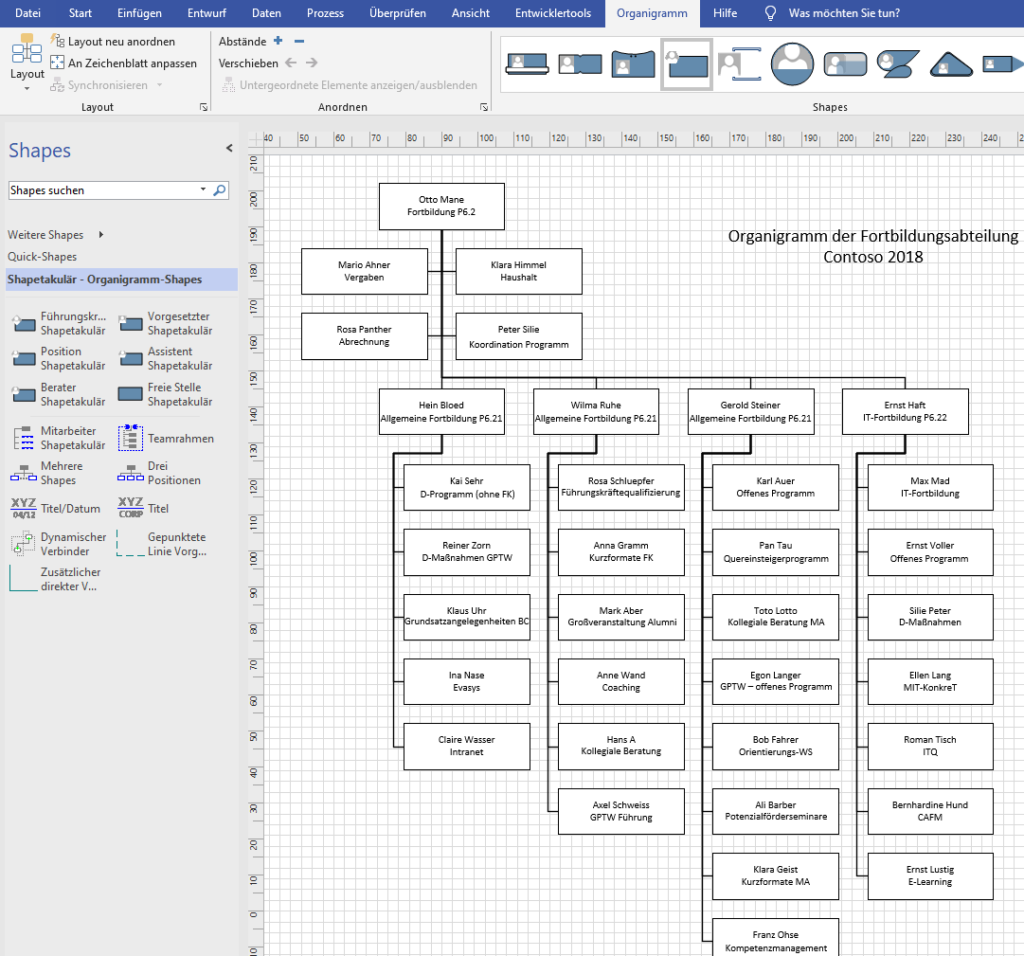Select the Teamrahmen shape

(x=166, y=438)
